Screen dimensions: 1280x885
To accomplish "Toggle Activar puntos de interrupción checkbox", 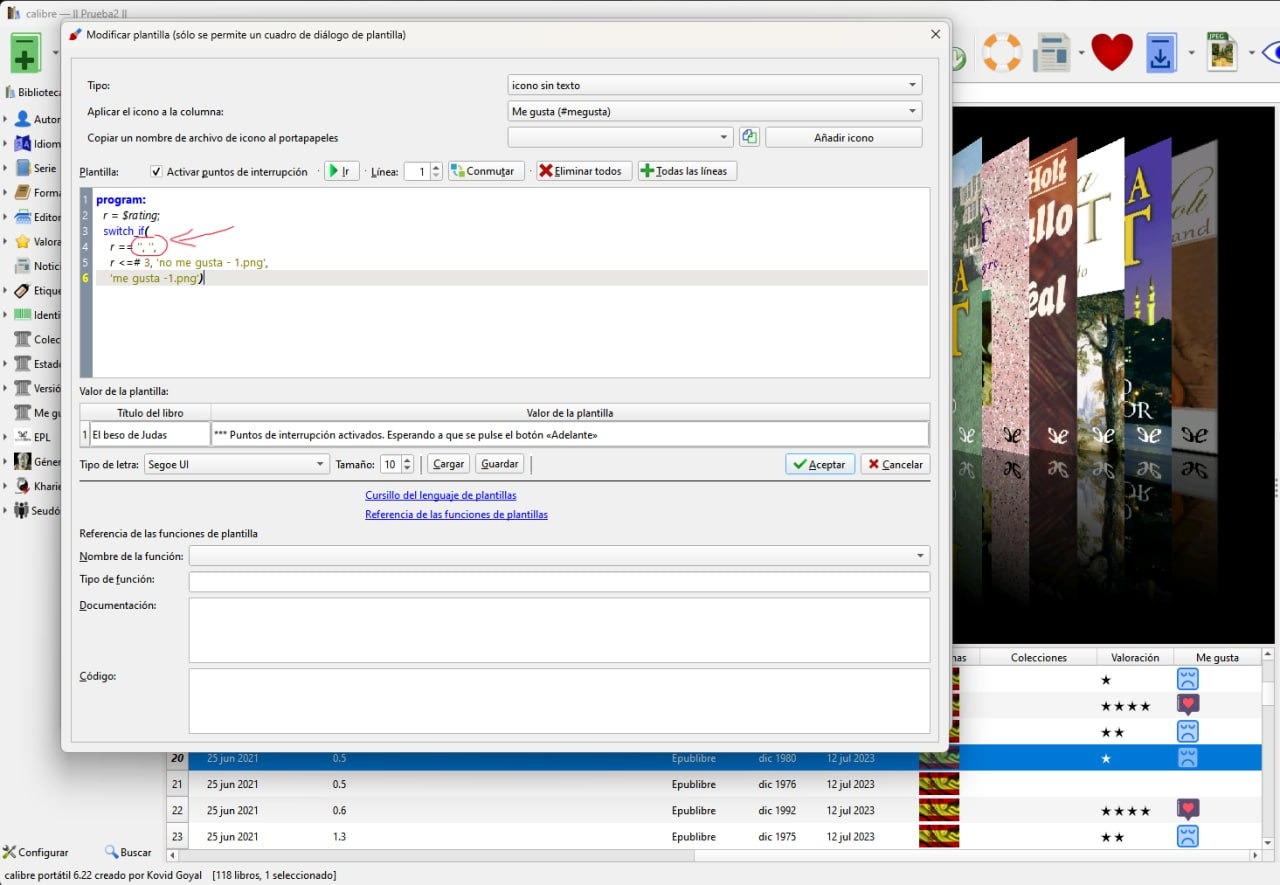I will (x=156, y=171).
